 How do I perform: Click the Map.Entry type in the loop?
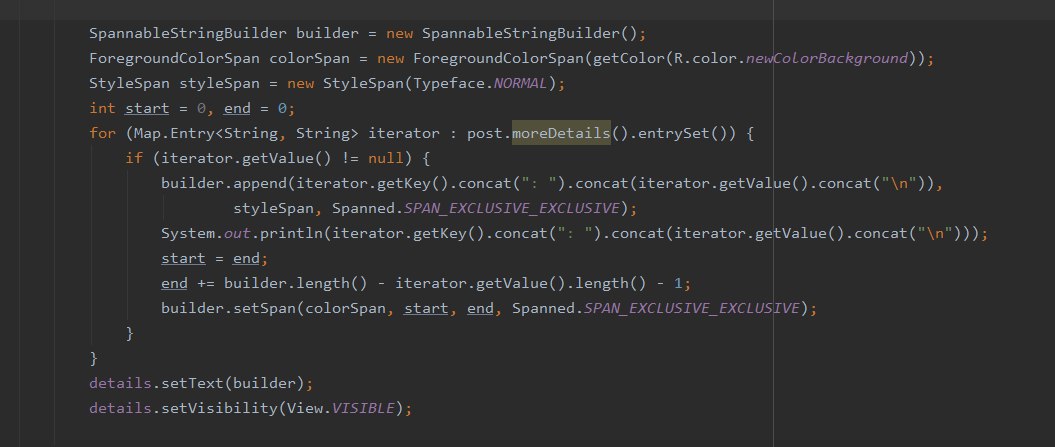[174, 133]
